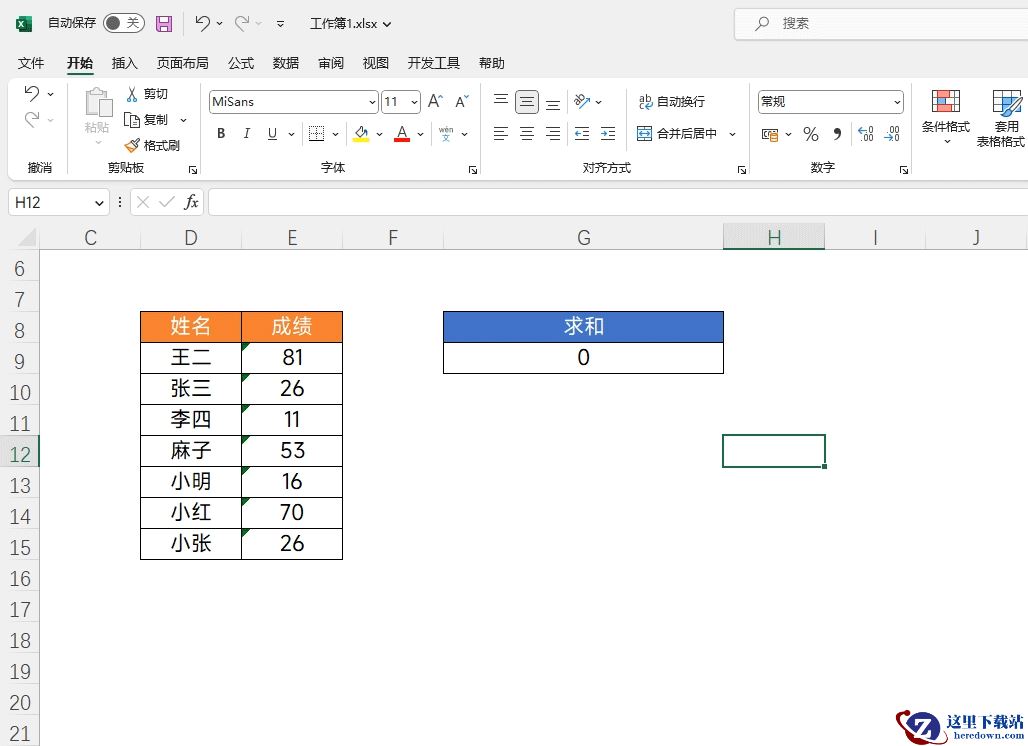Decrease font size with smaller A
Viewport: 1028px width, 746px height.
click(462, 102)
